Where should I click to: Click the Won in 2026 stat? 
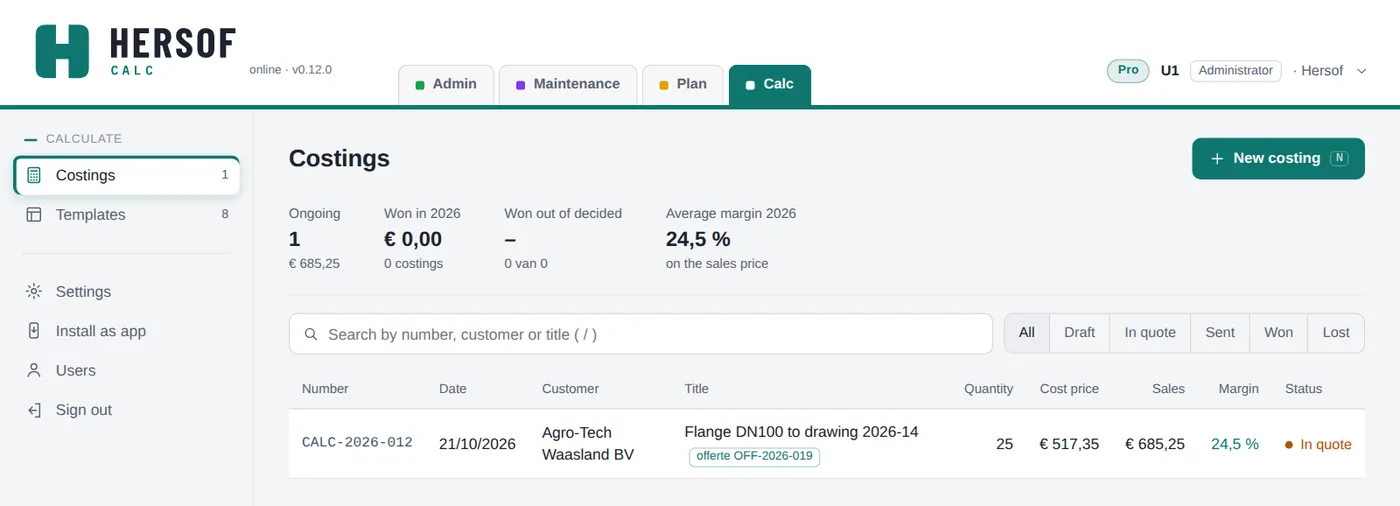422,238
